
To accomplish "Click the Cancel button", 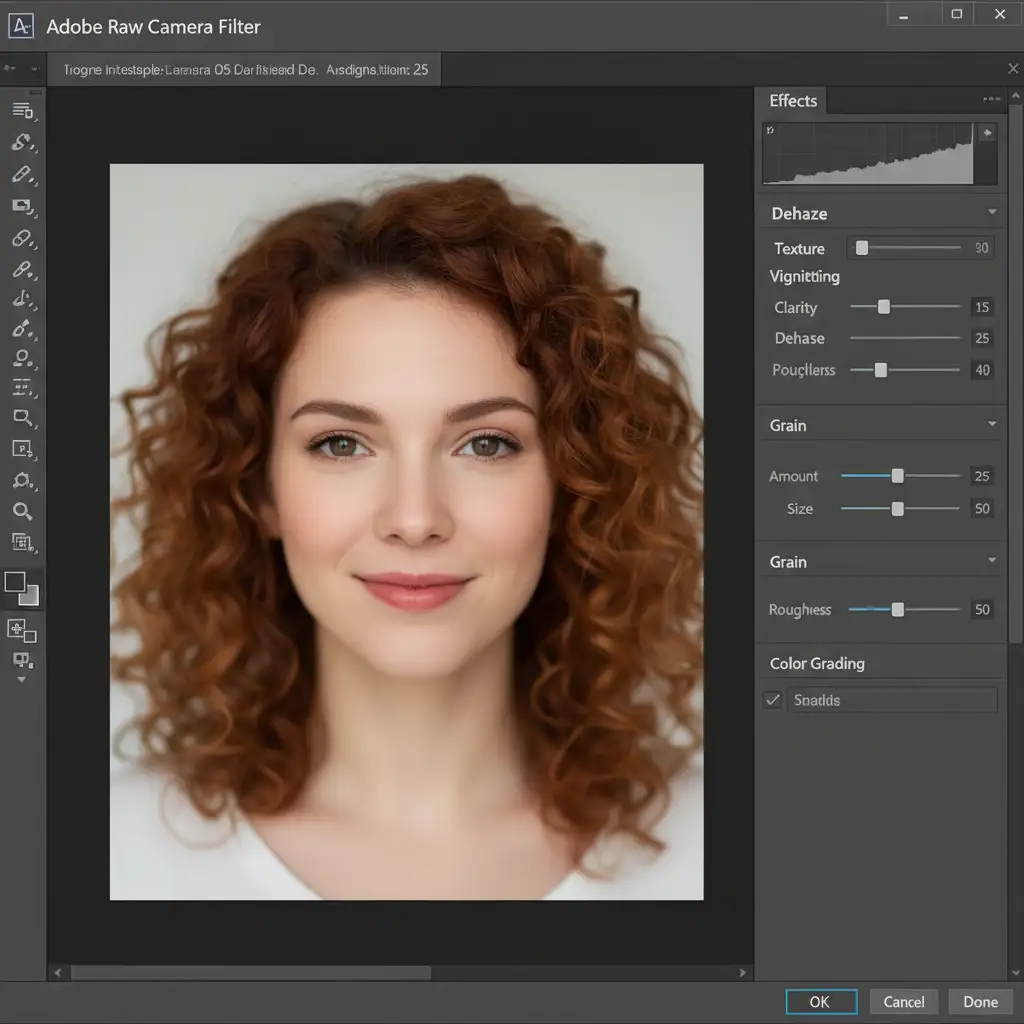I will coord(903,1002).
